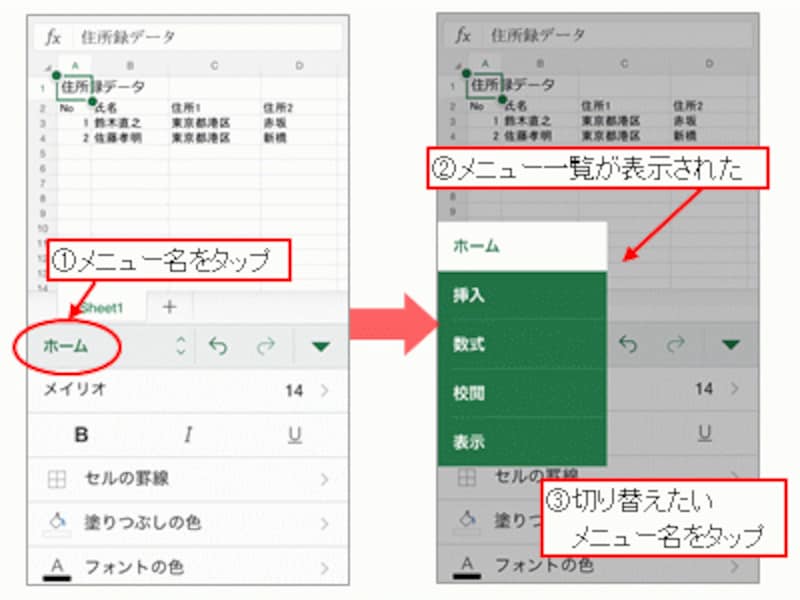Tap font color A icon in right screen
This screenshot has height=600, width=800.
(467, 566)
